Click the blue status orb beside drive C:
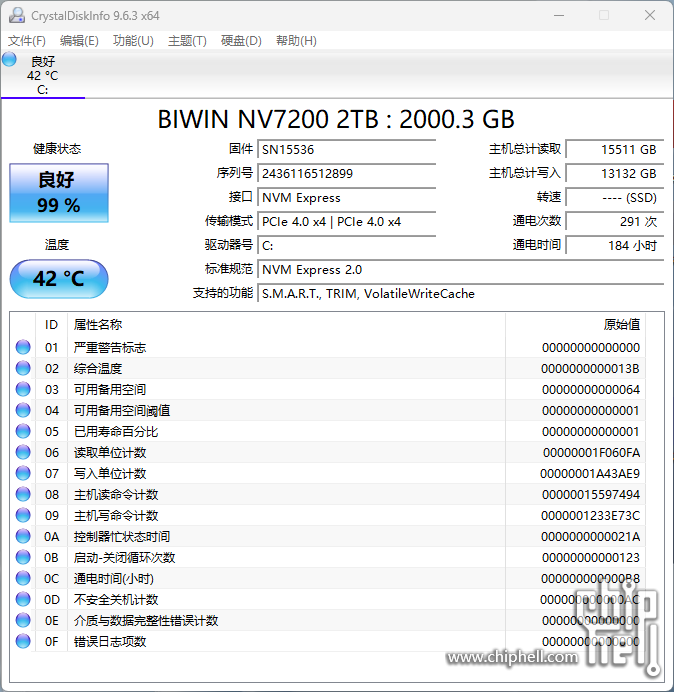Screen dimensions: 674x692 9,60
